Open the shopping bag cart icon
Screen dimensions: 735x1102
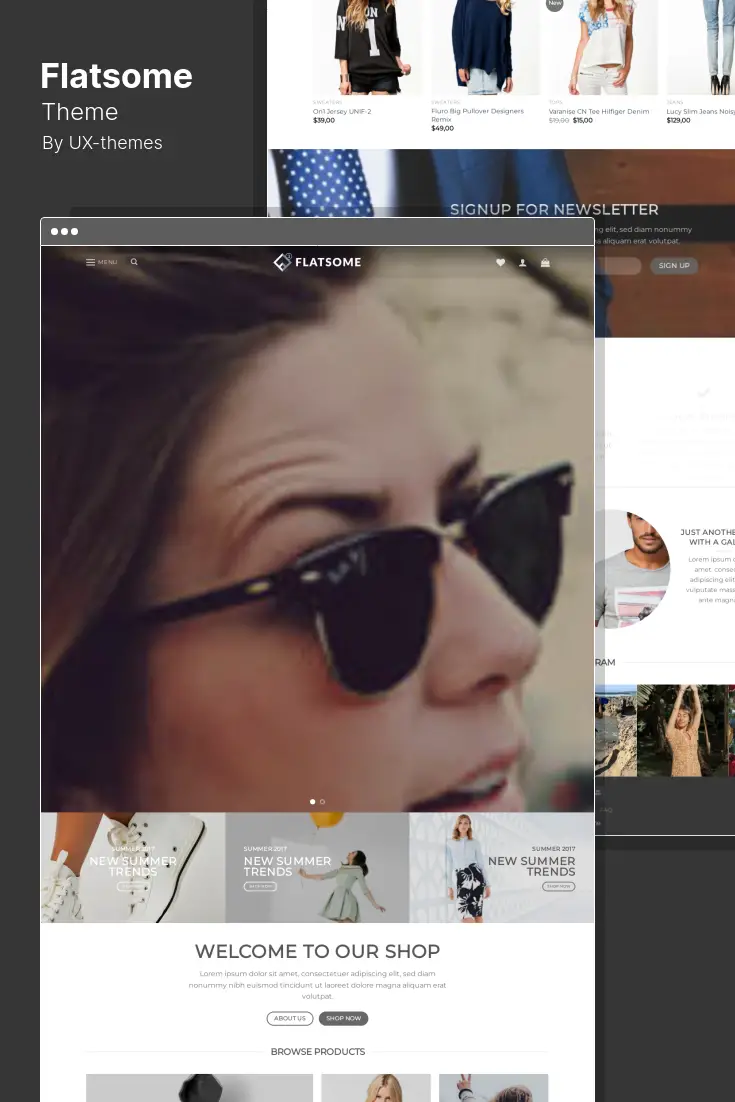[x=545, y=262]
